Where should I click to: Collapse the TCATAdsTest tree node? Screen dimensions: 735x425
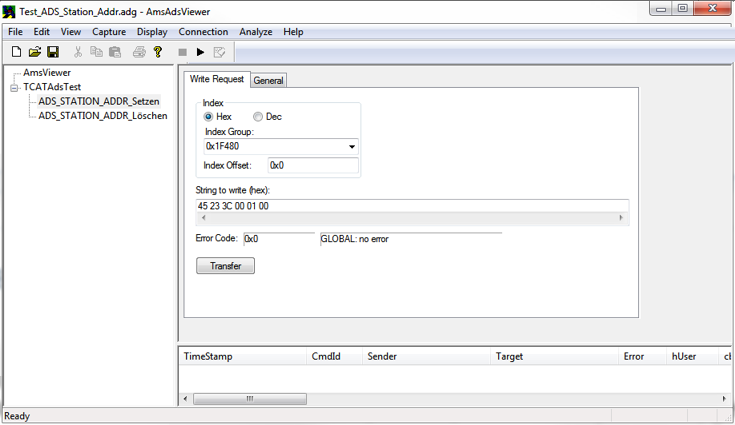[x=15, y=88]
